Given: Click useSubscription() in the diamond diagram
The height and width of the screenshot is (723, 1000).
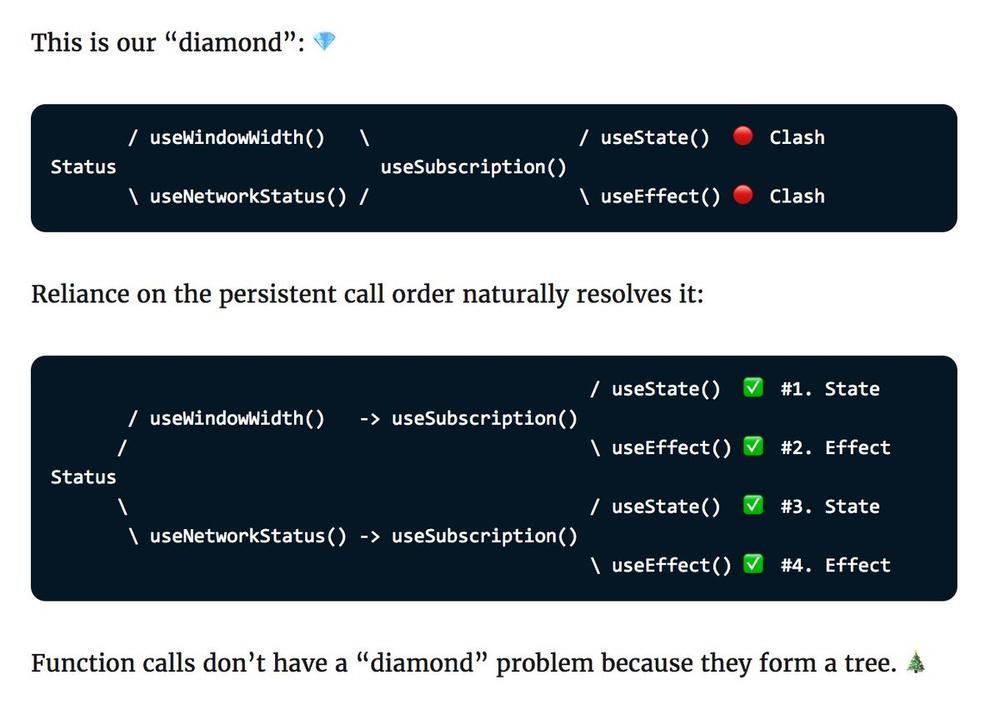Looking at the screenshot, I should pos(473,167).
